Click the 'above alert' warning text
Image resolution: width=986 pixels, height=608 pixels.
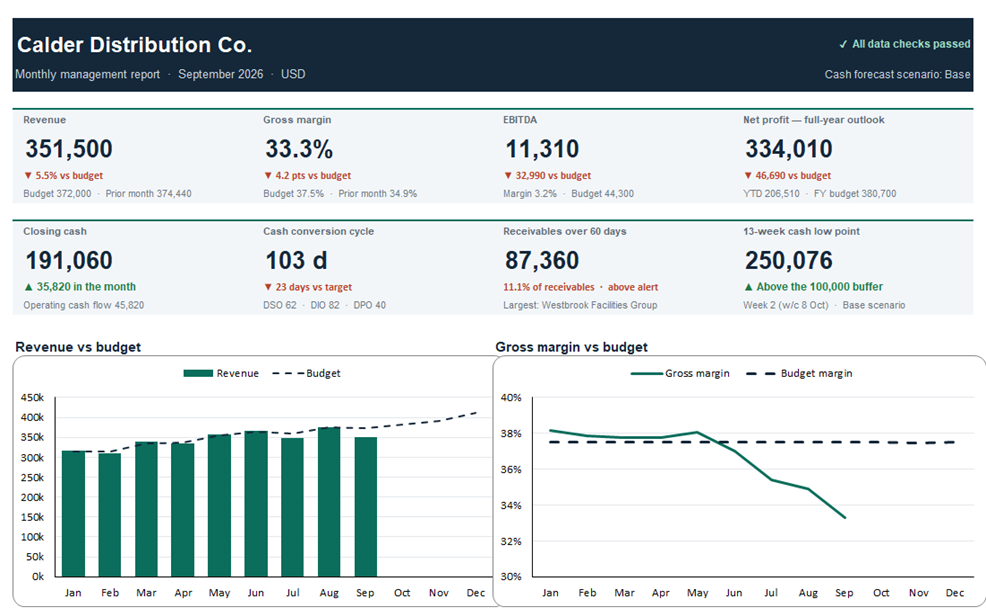pos(633,287)
